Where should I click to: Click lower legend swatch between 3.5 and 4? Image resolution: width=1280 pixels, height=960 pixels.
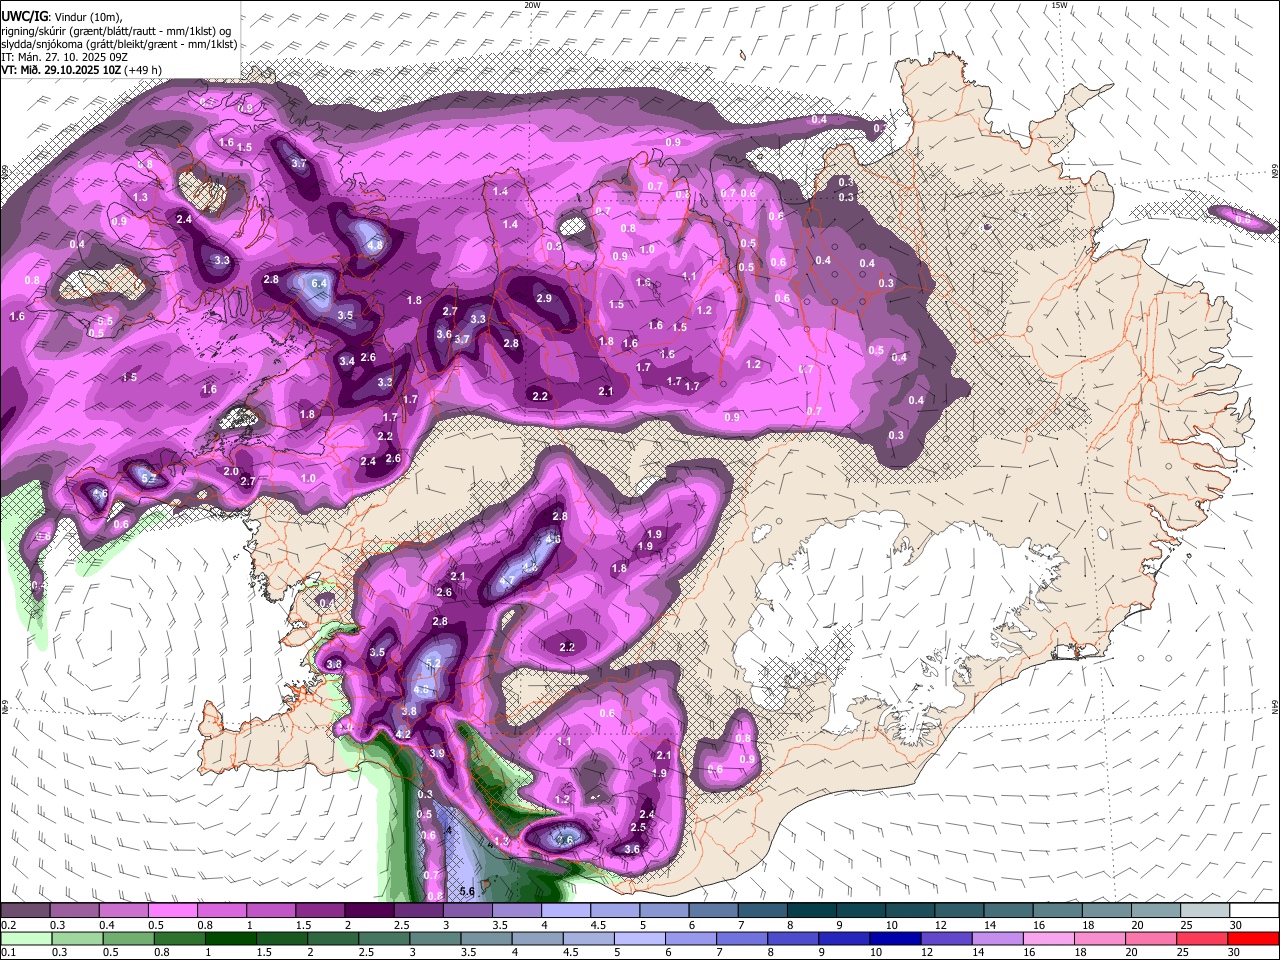(485, 938)
